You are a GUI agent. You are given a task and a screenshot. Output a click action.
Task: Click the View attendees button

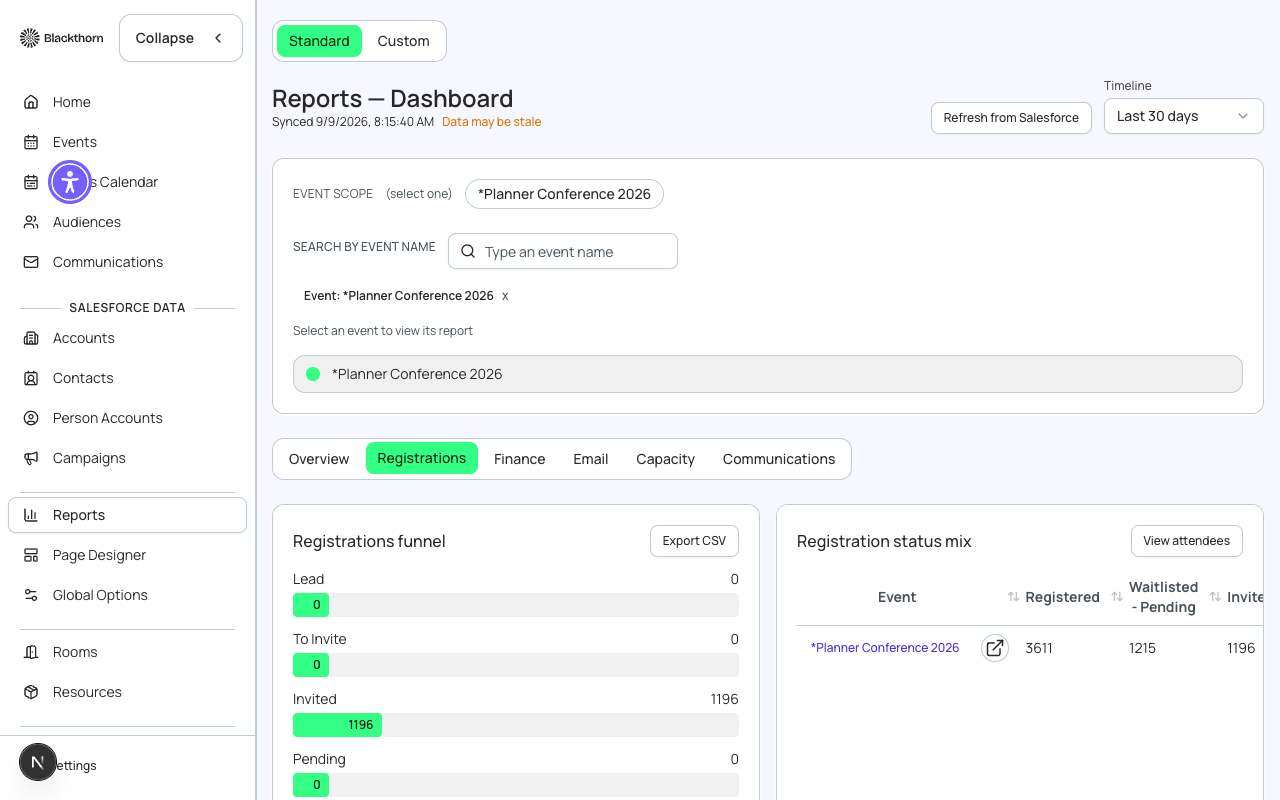(1186, 541)
